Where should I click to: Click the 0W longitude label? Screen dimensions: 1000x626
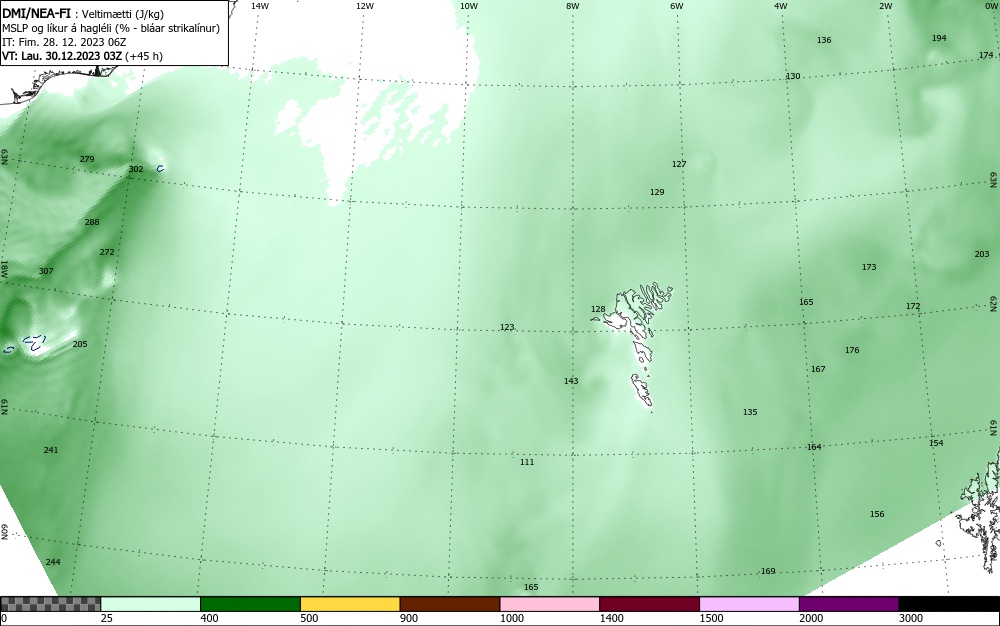[990, 6]
